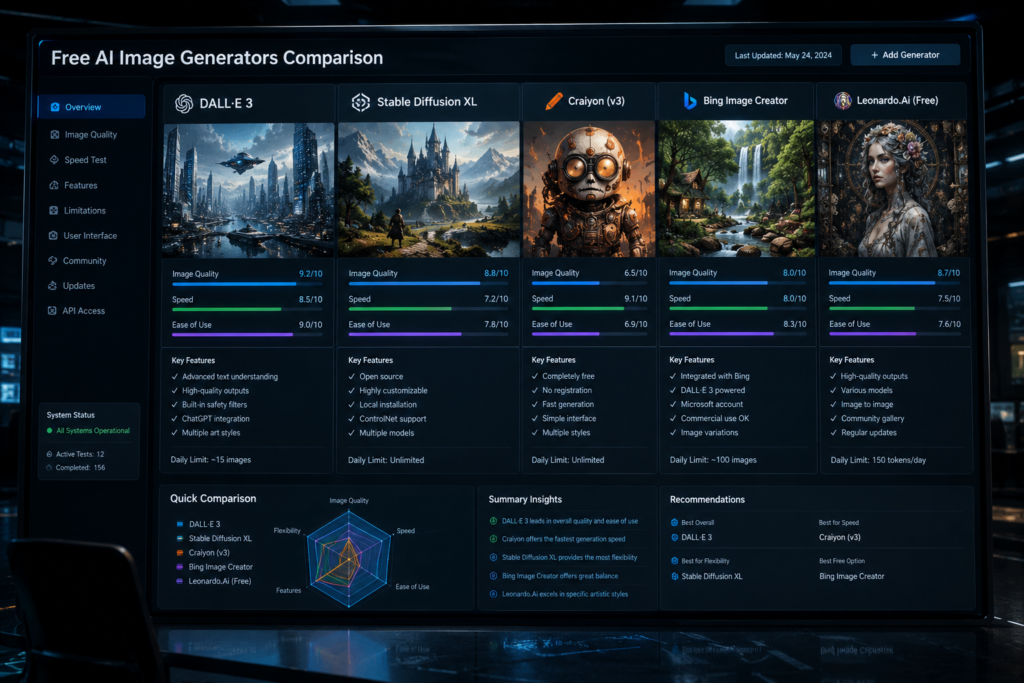Click the Add Generator button
The width and height of the screenshot is (1024, 683).
905,55
